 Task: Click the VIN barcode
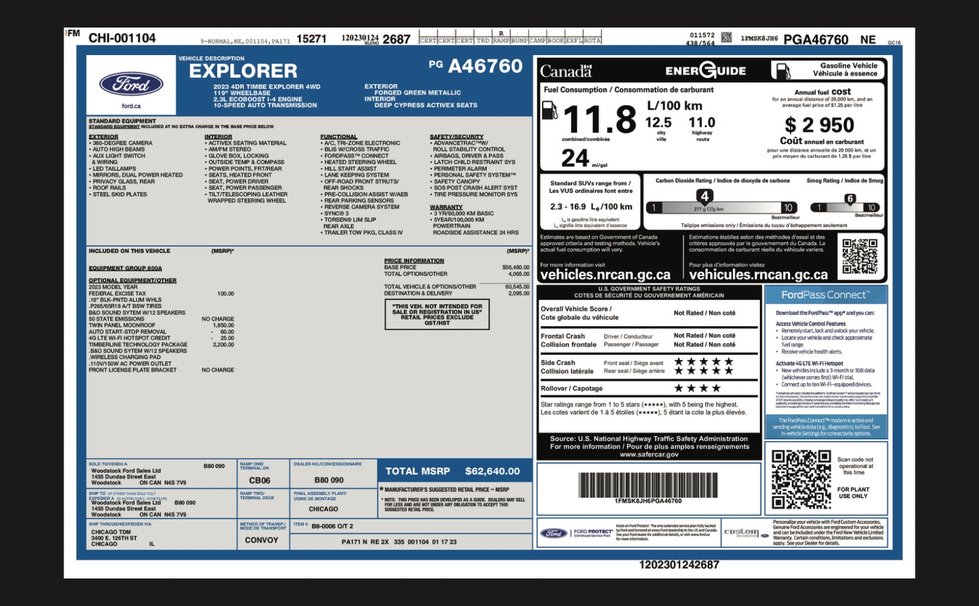[648, 485]
